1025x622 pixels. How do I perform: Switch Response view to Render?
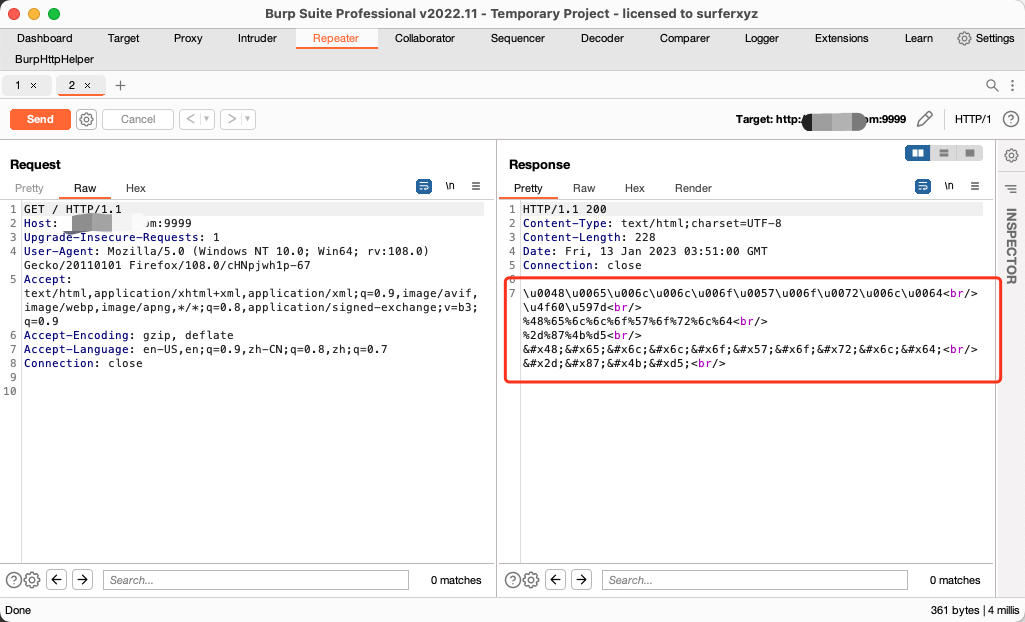pyautogui.click(x=693, y=188)
